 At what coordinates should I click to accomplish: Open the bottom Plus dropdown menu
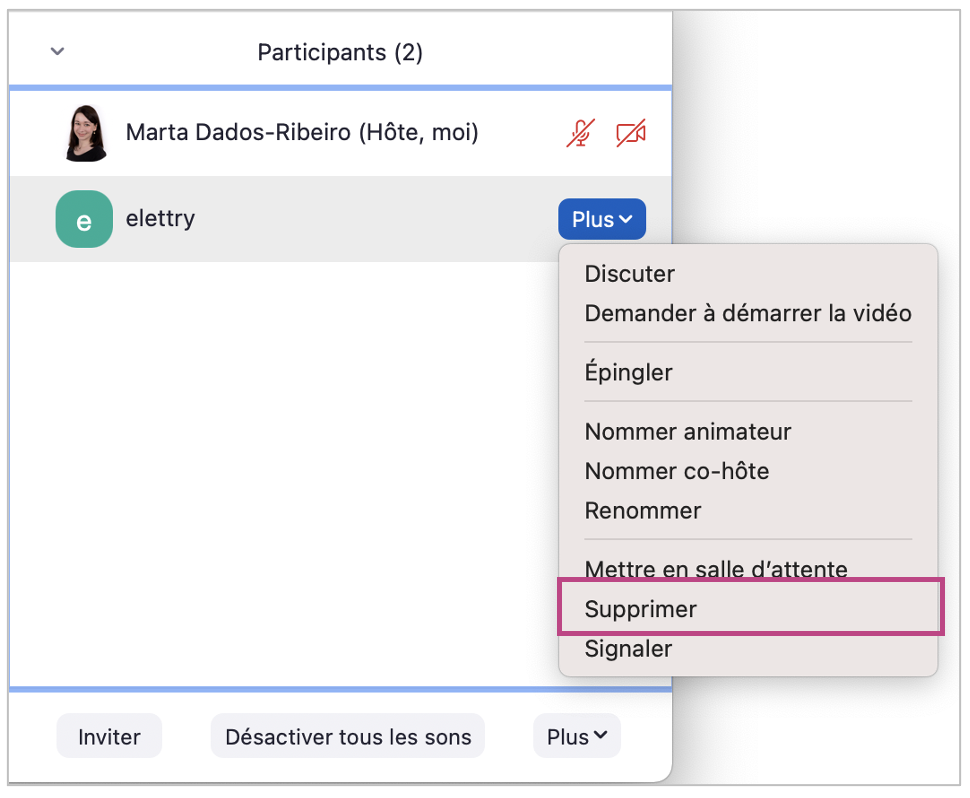coord(577,737)
